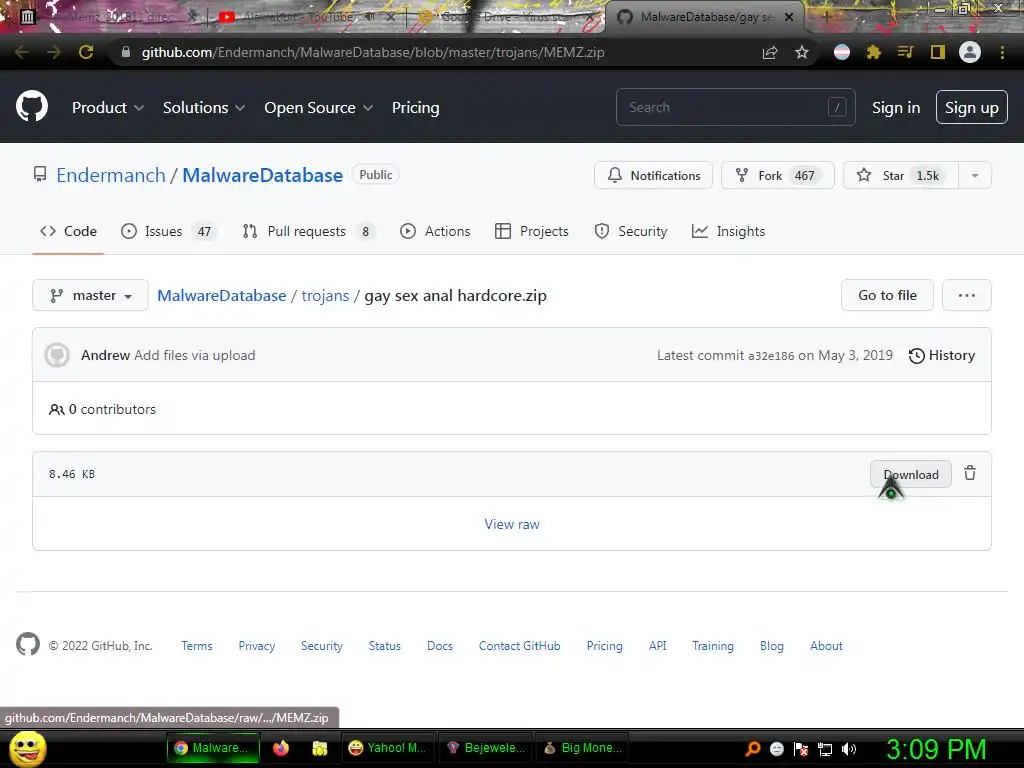Open the file History link
This screenshot has height=768, width=1024.
click(x=942, y=355)
